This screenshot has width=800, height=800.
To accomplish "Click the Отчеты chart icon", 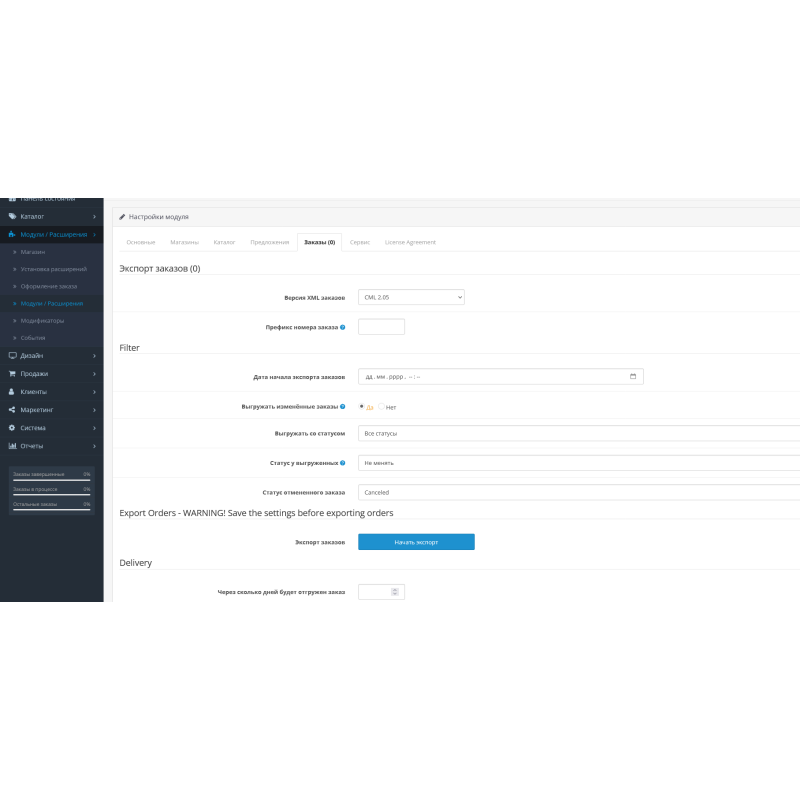I will 11,445.
